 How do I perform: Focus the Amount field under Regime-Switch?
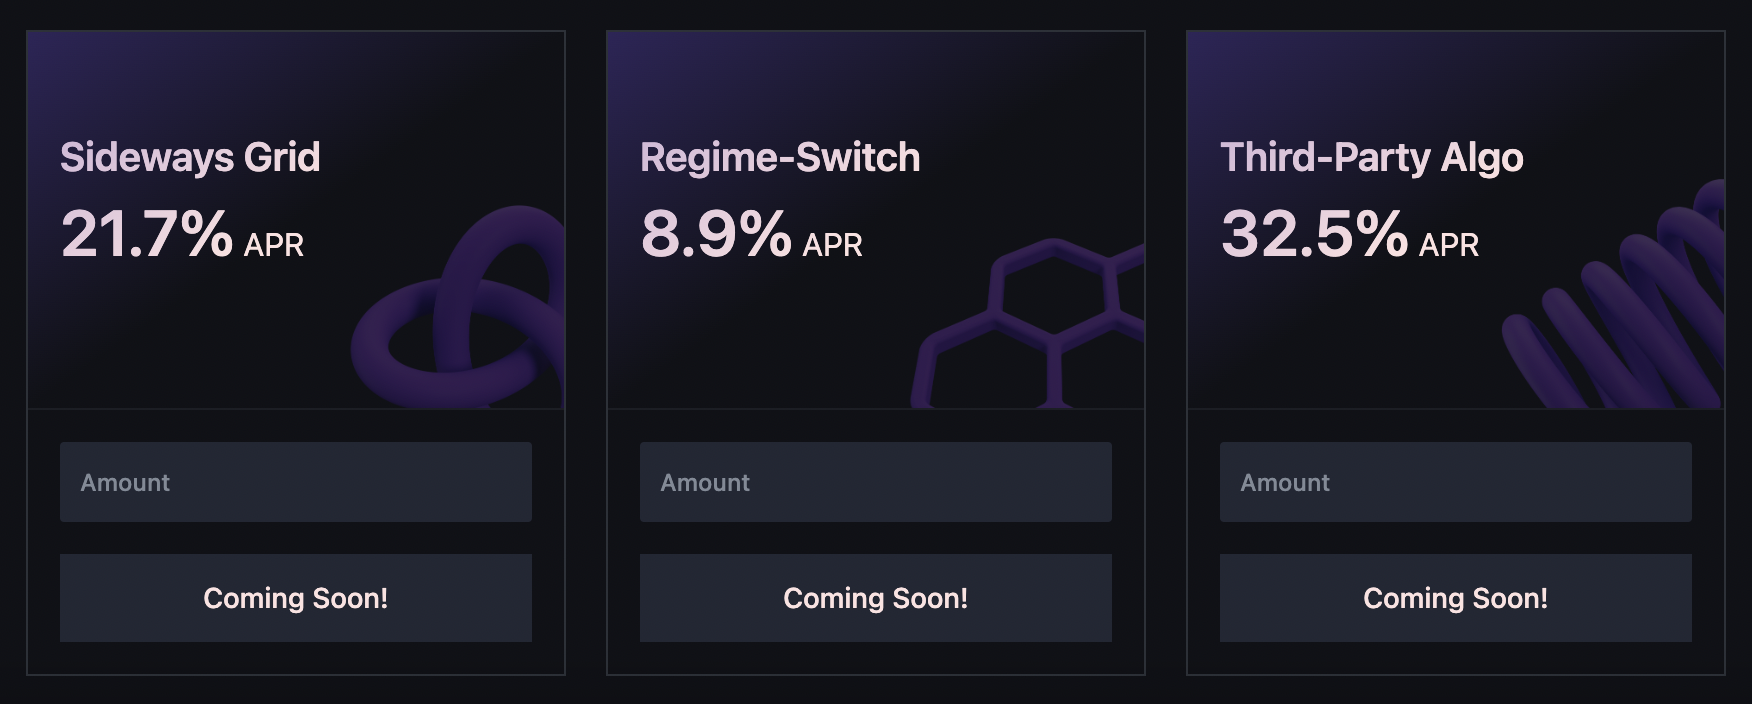click(876, 482)
